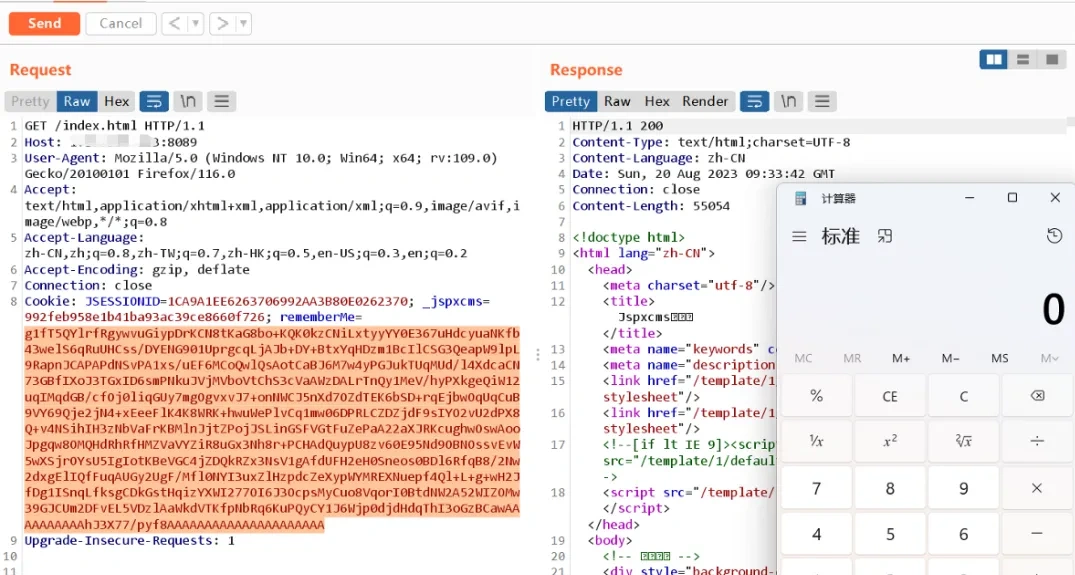
Task: Click the Response panel heading
Action: pyautogui.click(x=586, y=70)
